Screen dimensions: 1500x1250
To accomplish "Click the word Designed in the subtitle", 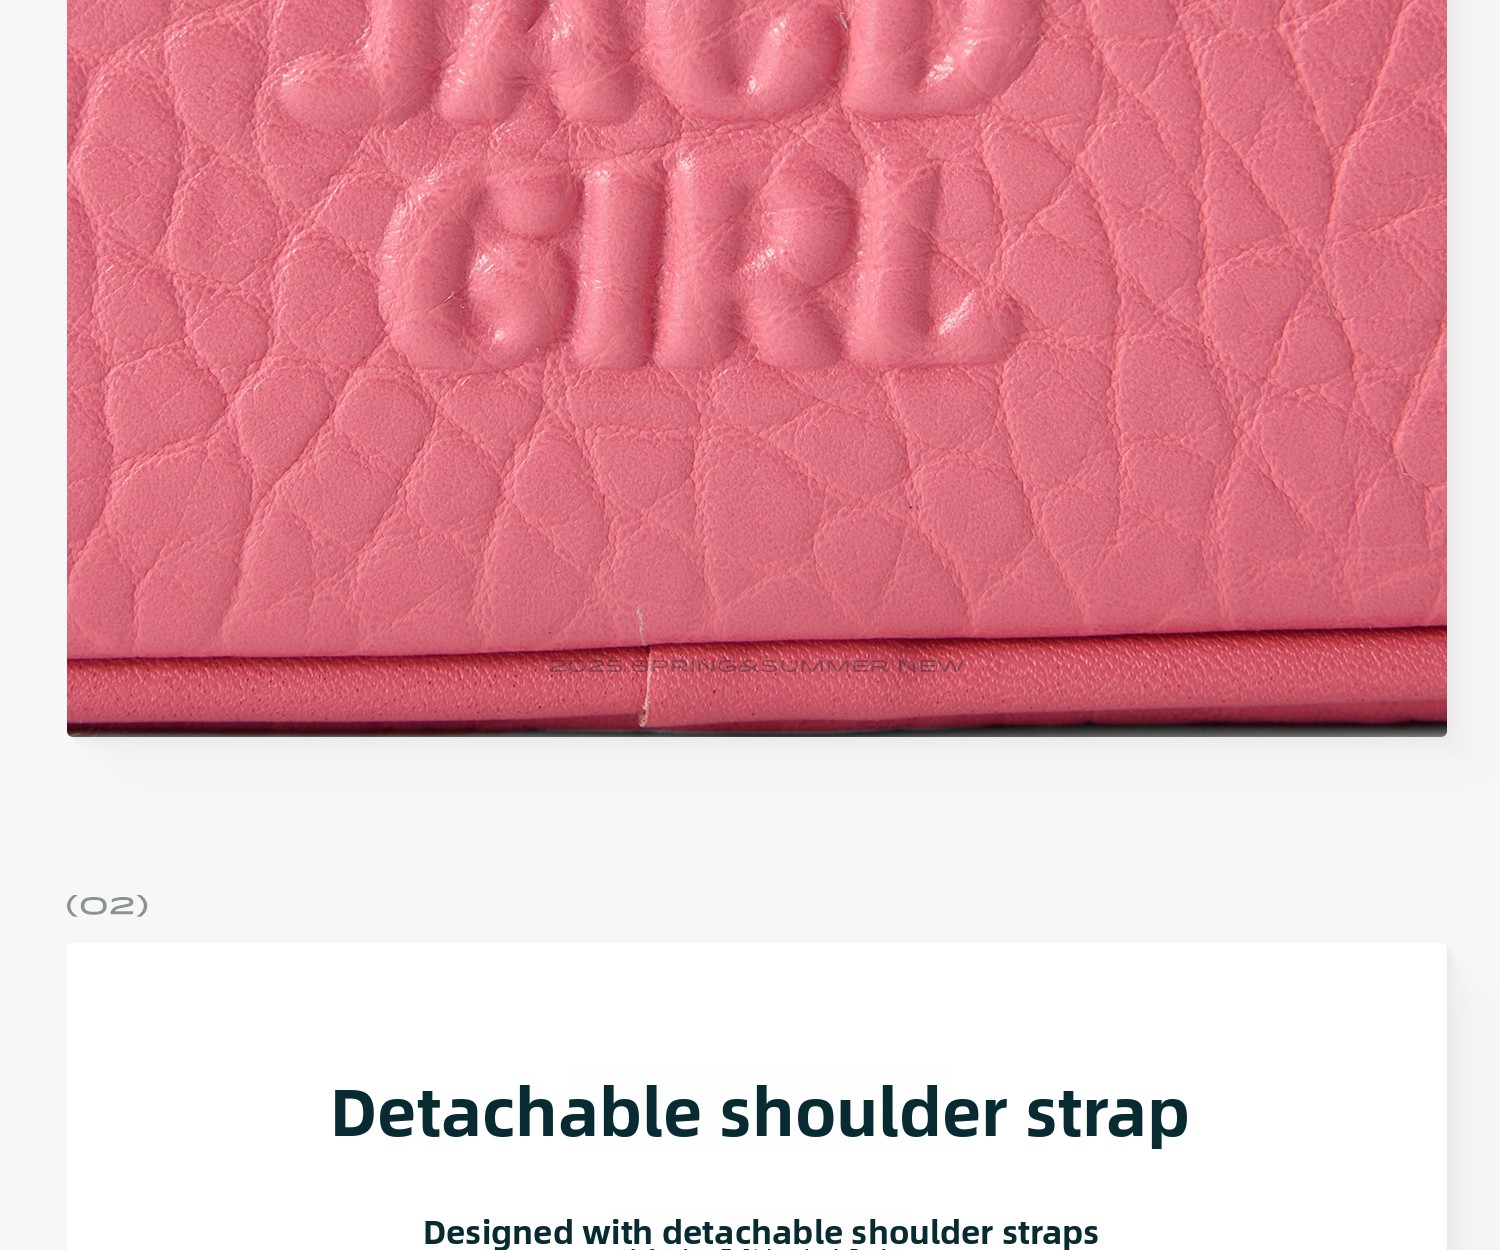I will tap(498, 1232).
